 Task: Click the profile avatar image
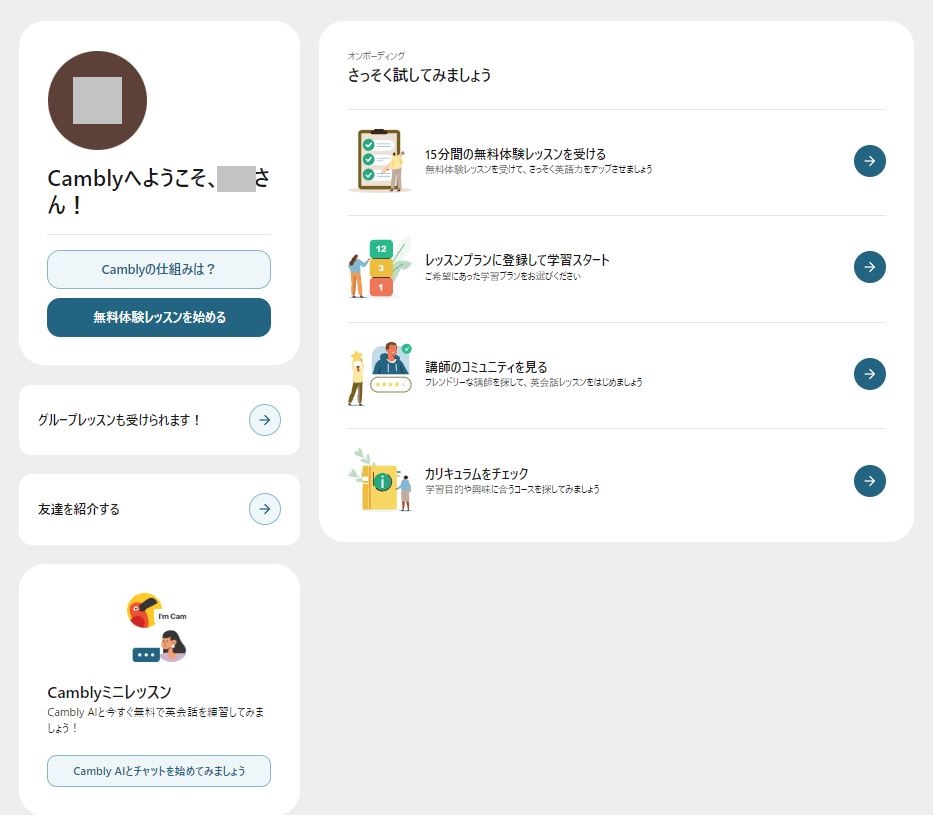pyautogui.click(x=97, y=100)
